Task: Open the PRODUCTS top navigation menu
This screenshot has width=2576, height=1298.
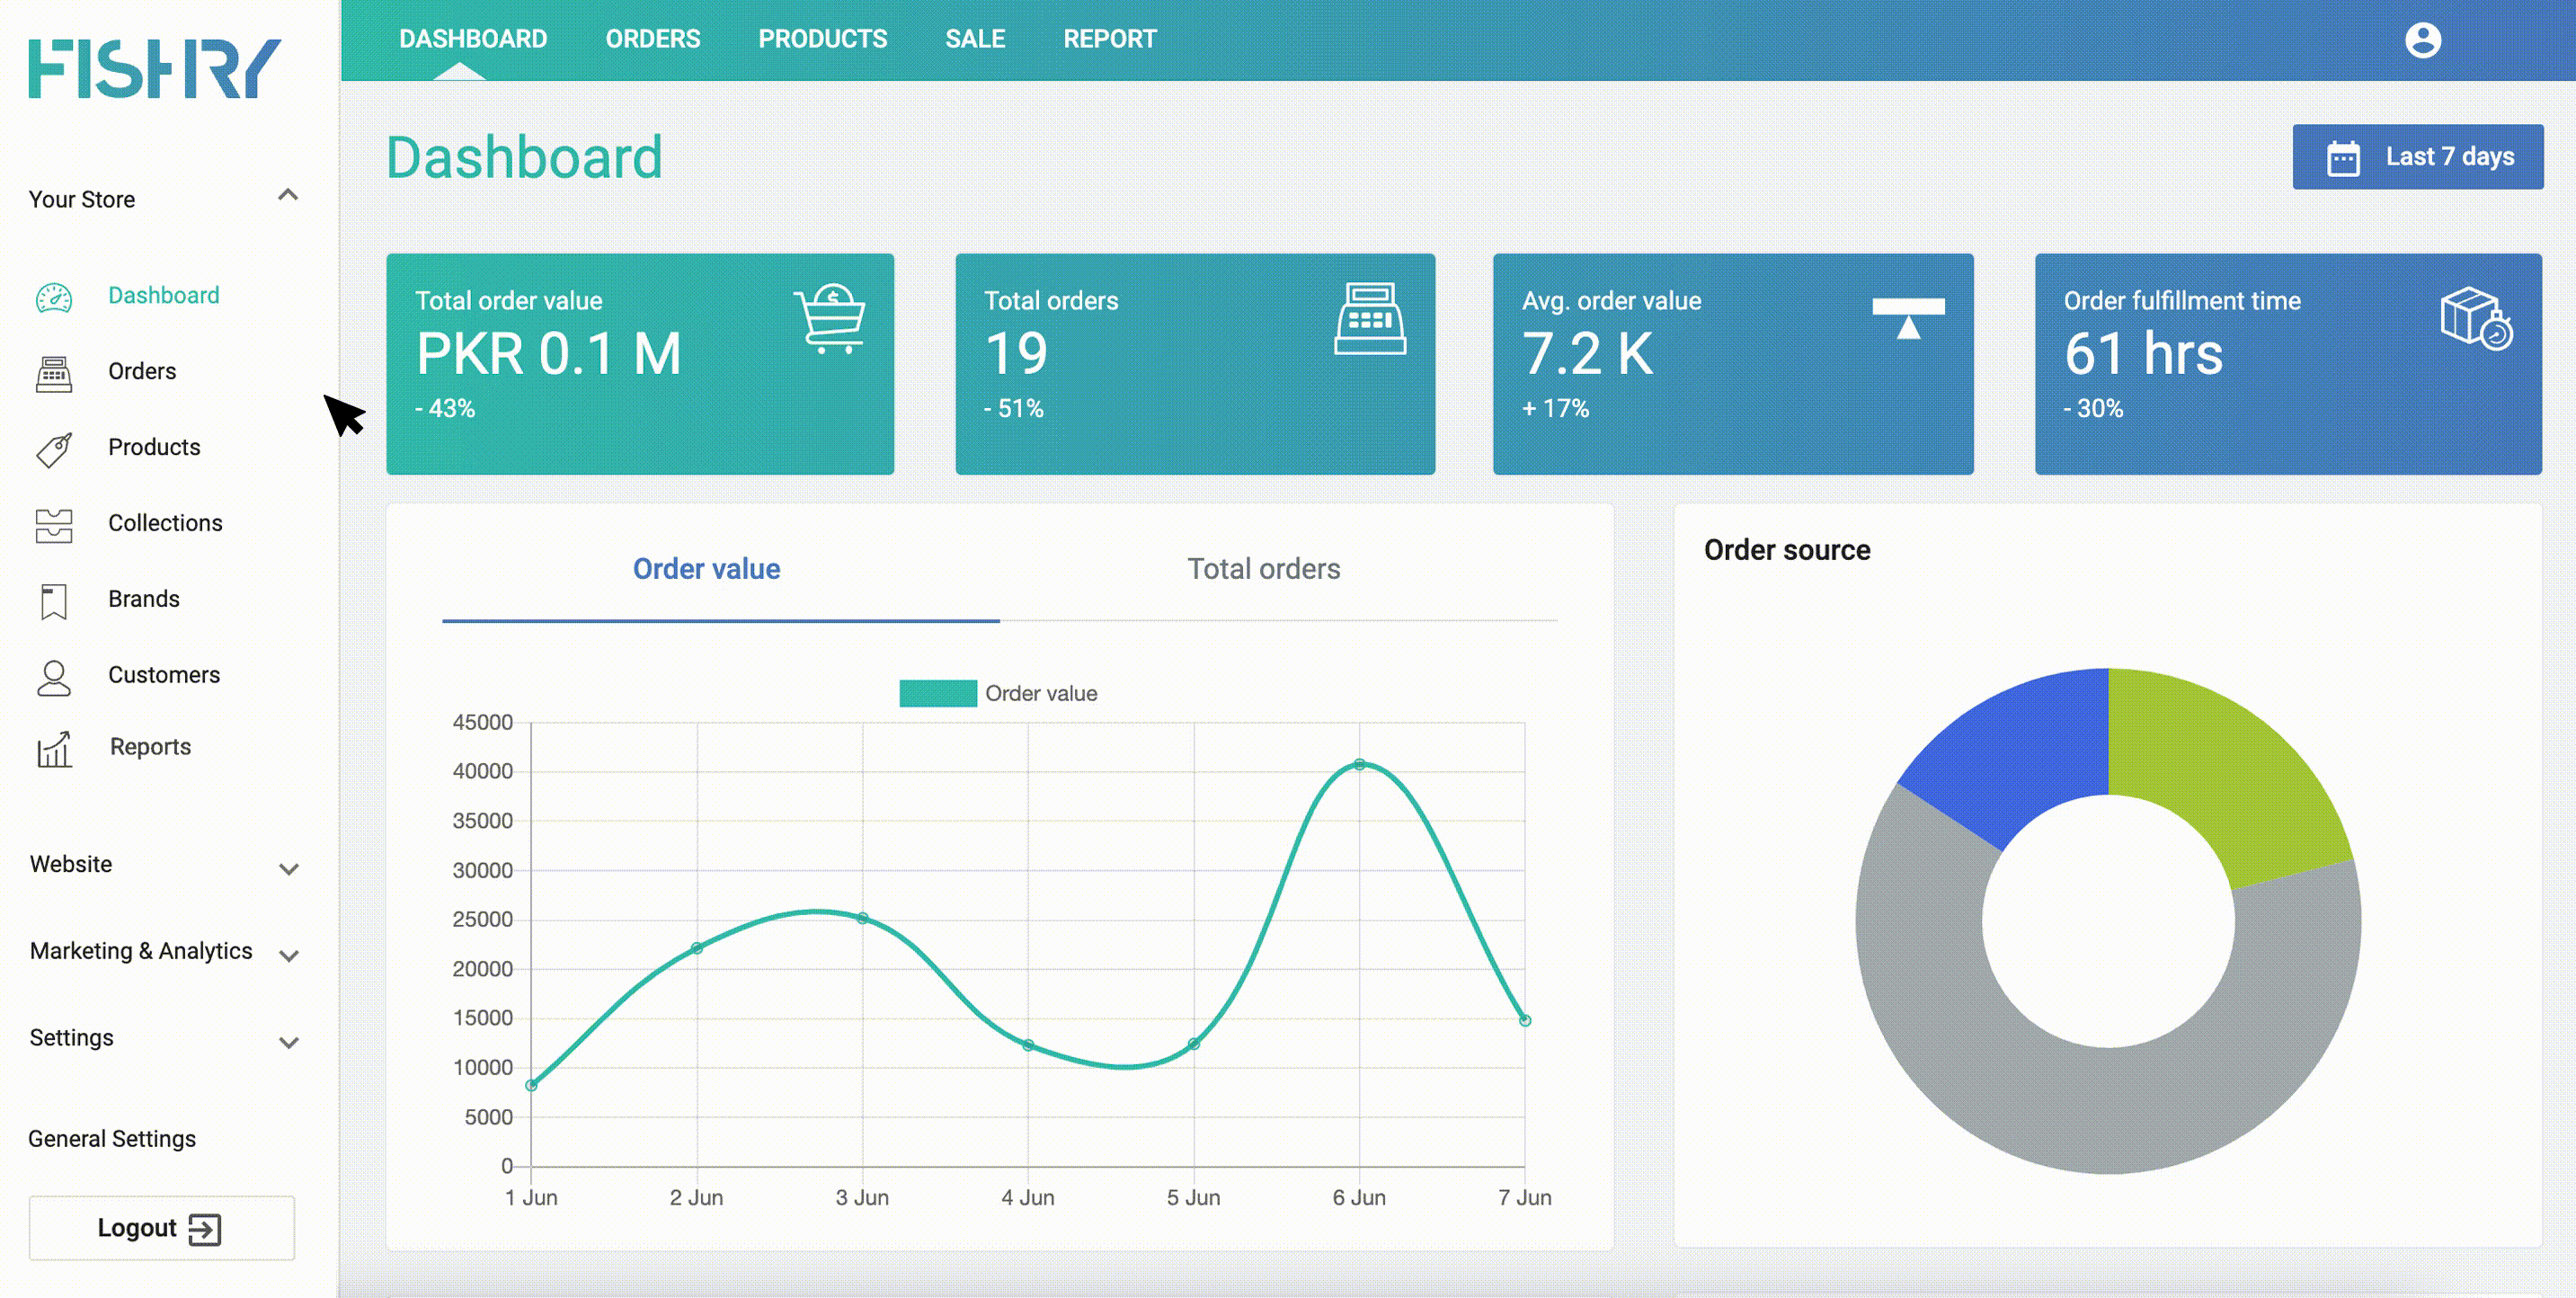Action: point(822,39)
